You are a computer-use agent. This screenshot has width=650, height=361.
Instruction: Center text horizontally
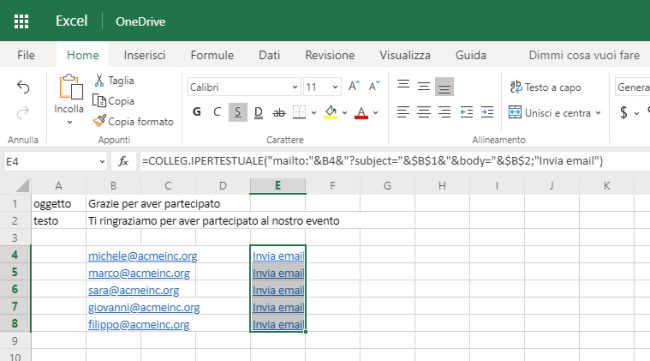[424, 112]
